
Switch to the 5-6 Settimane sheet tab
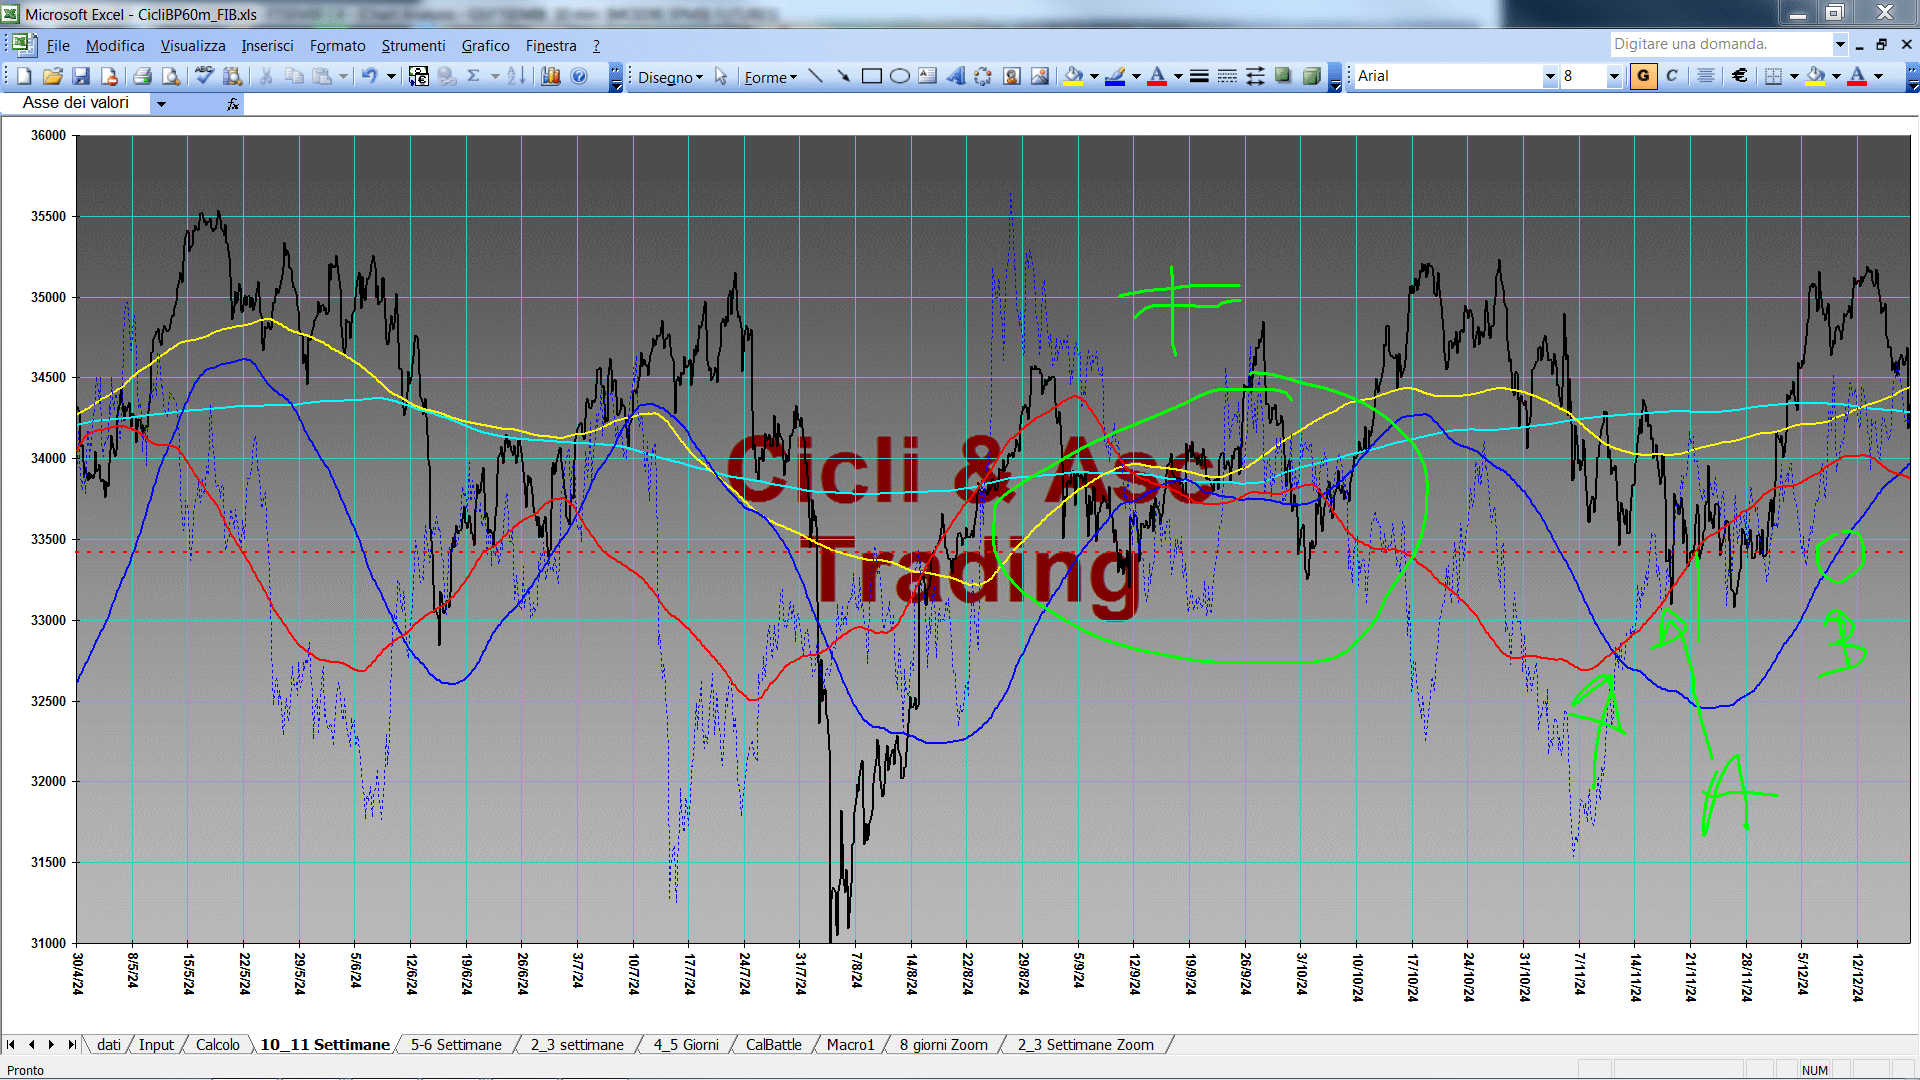click(x=456, y=1044)
